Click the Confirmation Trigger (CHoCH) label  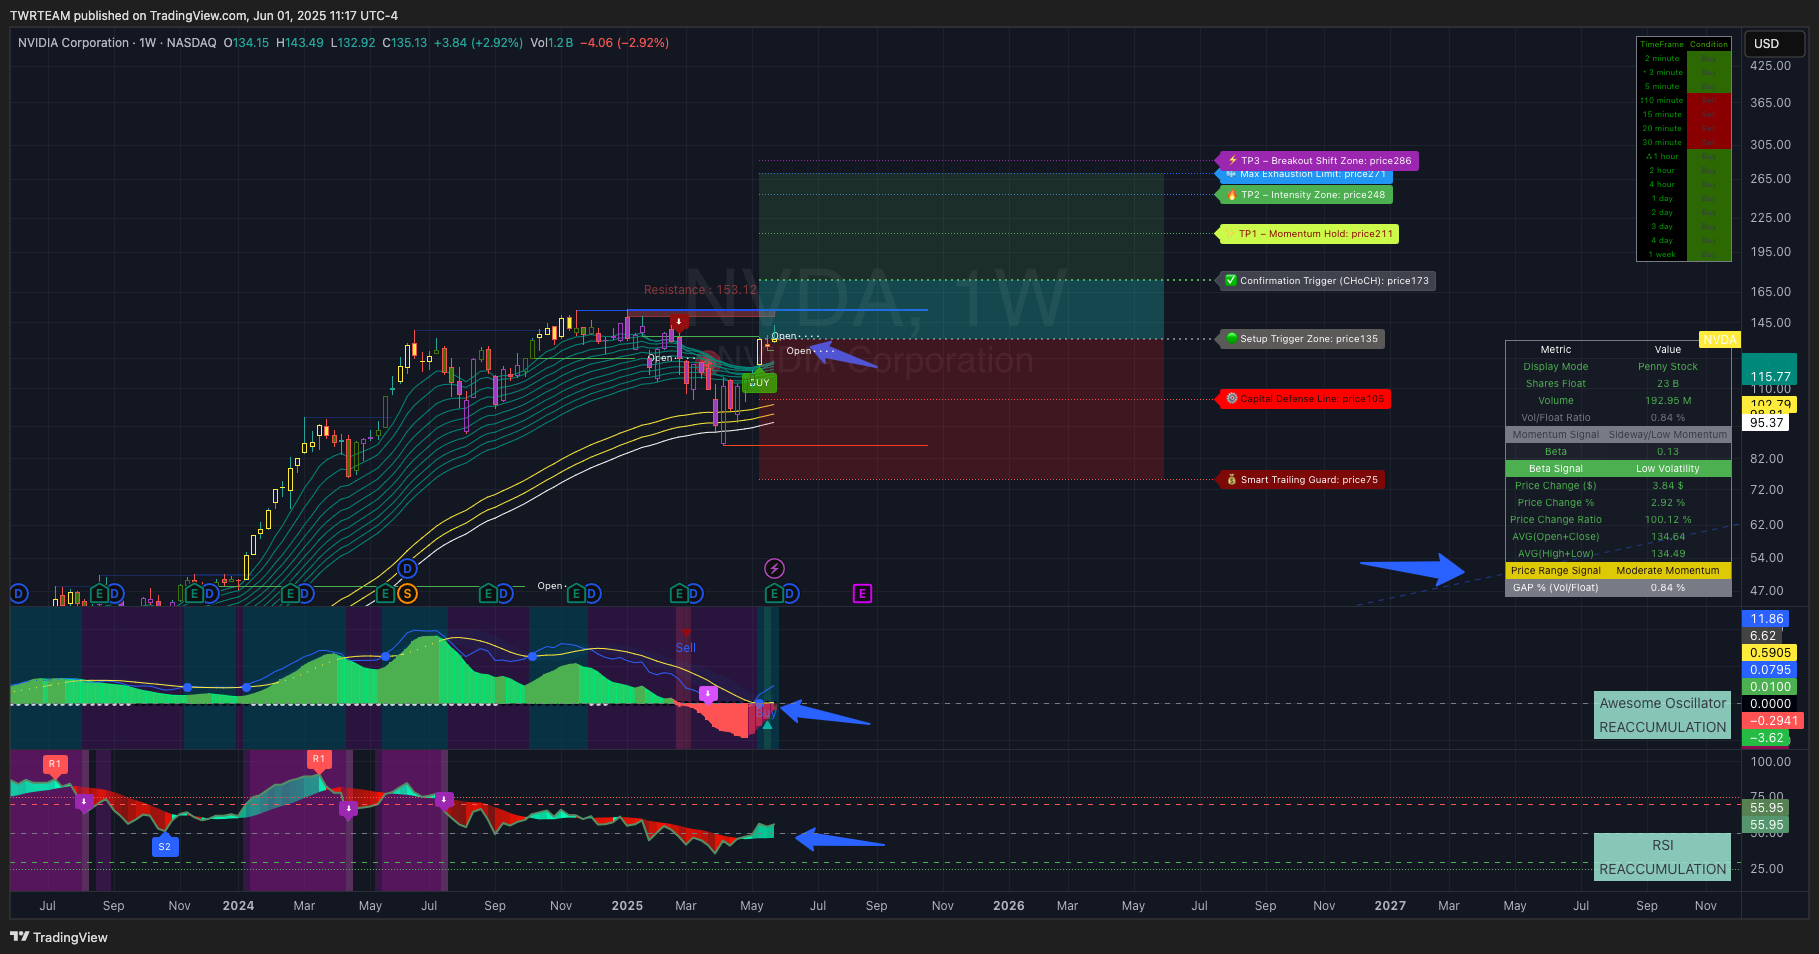click(x=1327, y=281)
